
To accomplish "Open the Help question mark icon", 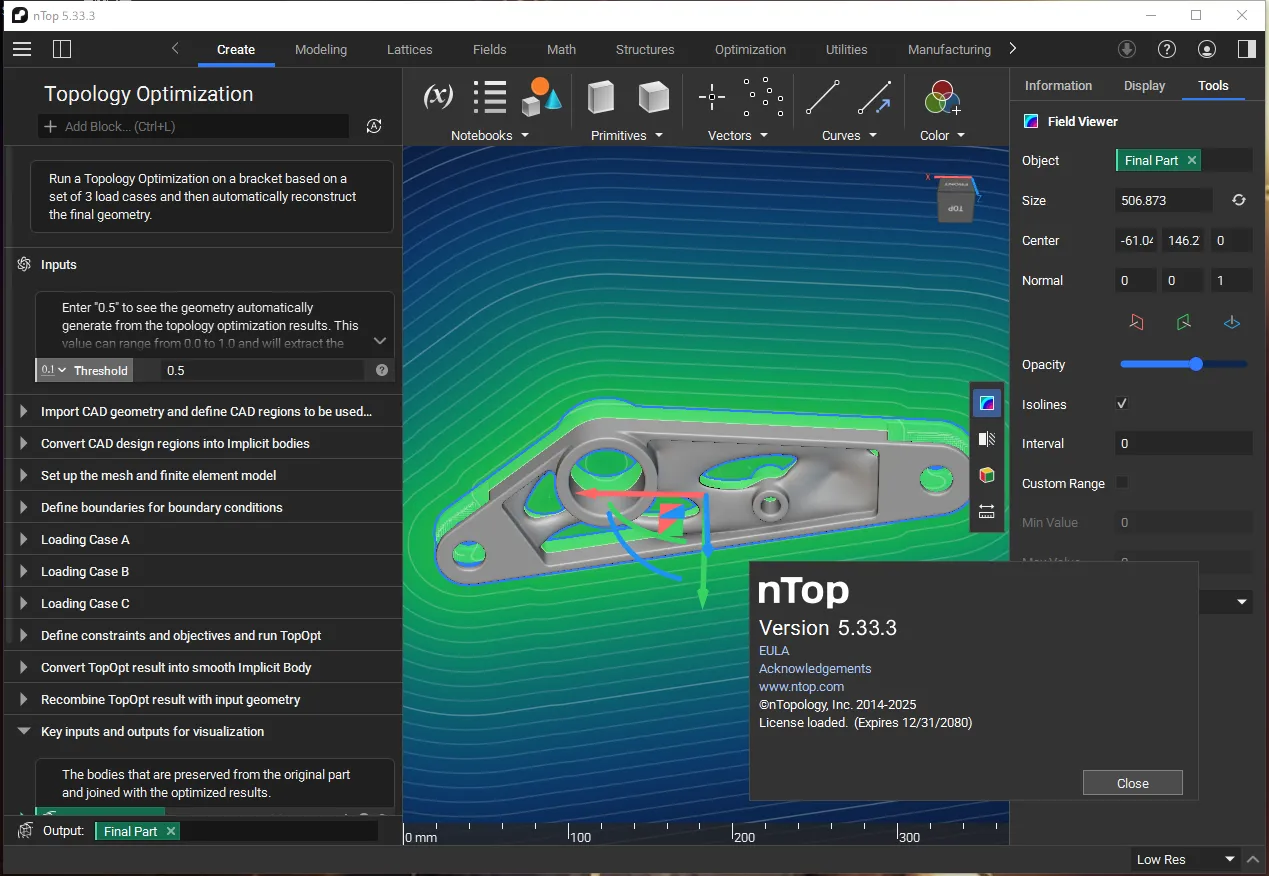I will tap(1166, 49).
